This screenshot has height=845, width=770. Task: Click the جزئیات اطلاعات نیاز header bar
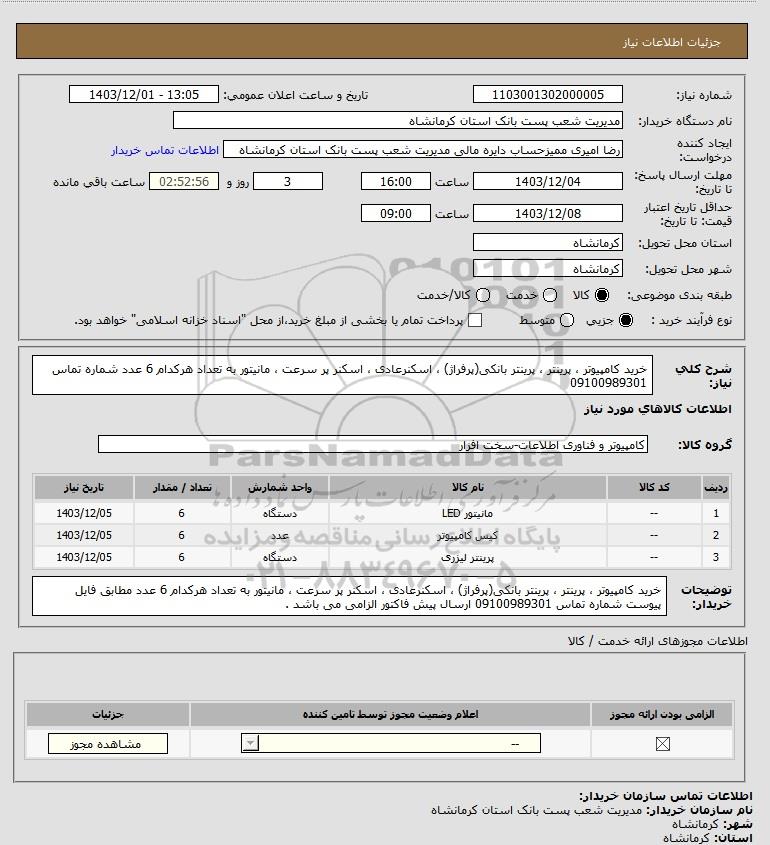382,41
